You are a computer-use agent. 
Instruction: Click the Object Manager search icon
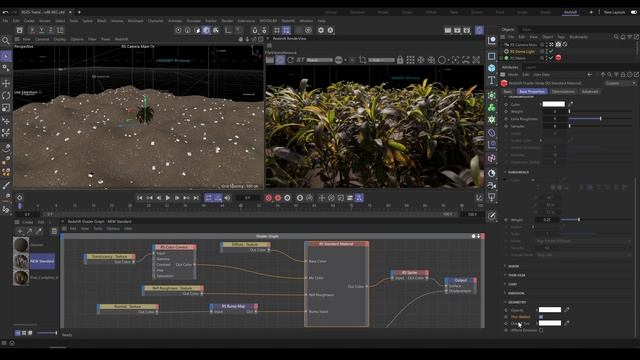coord(616,37)
